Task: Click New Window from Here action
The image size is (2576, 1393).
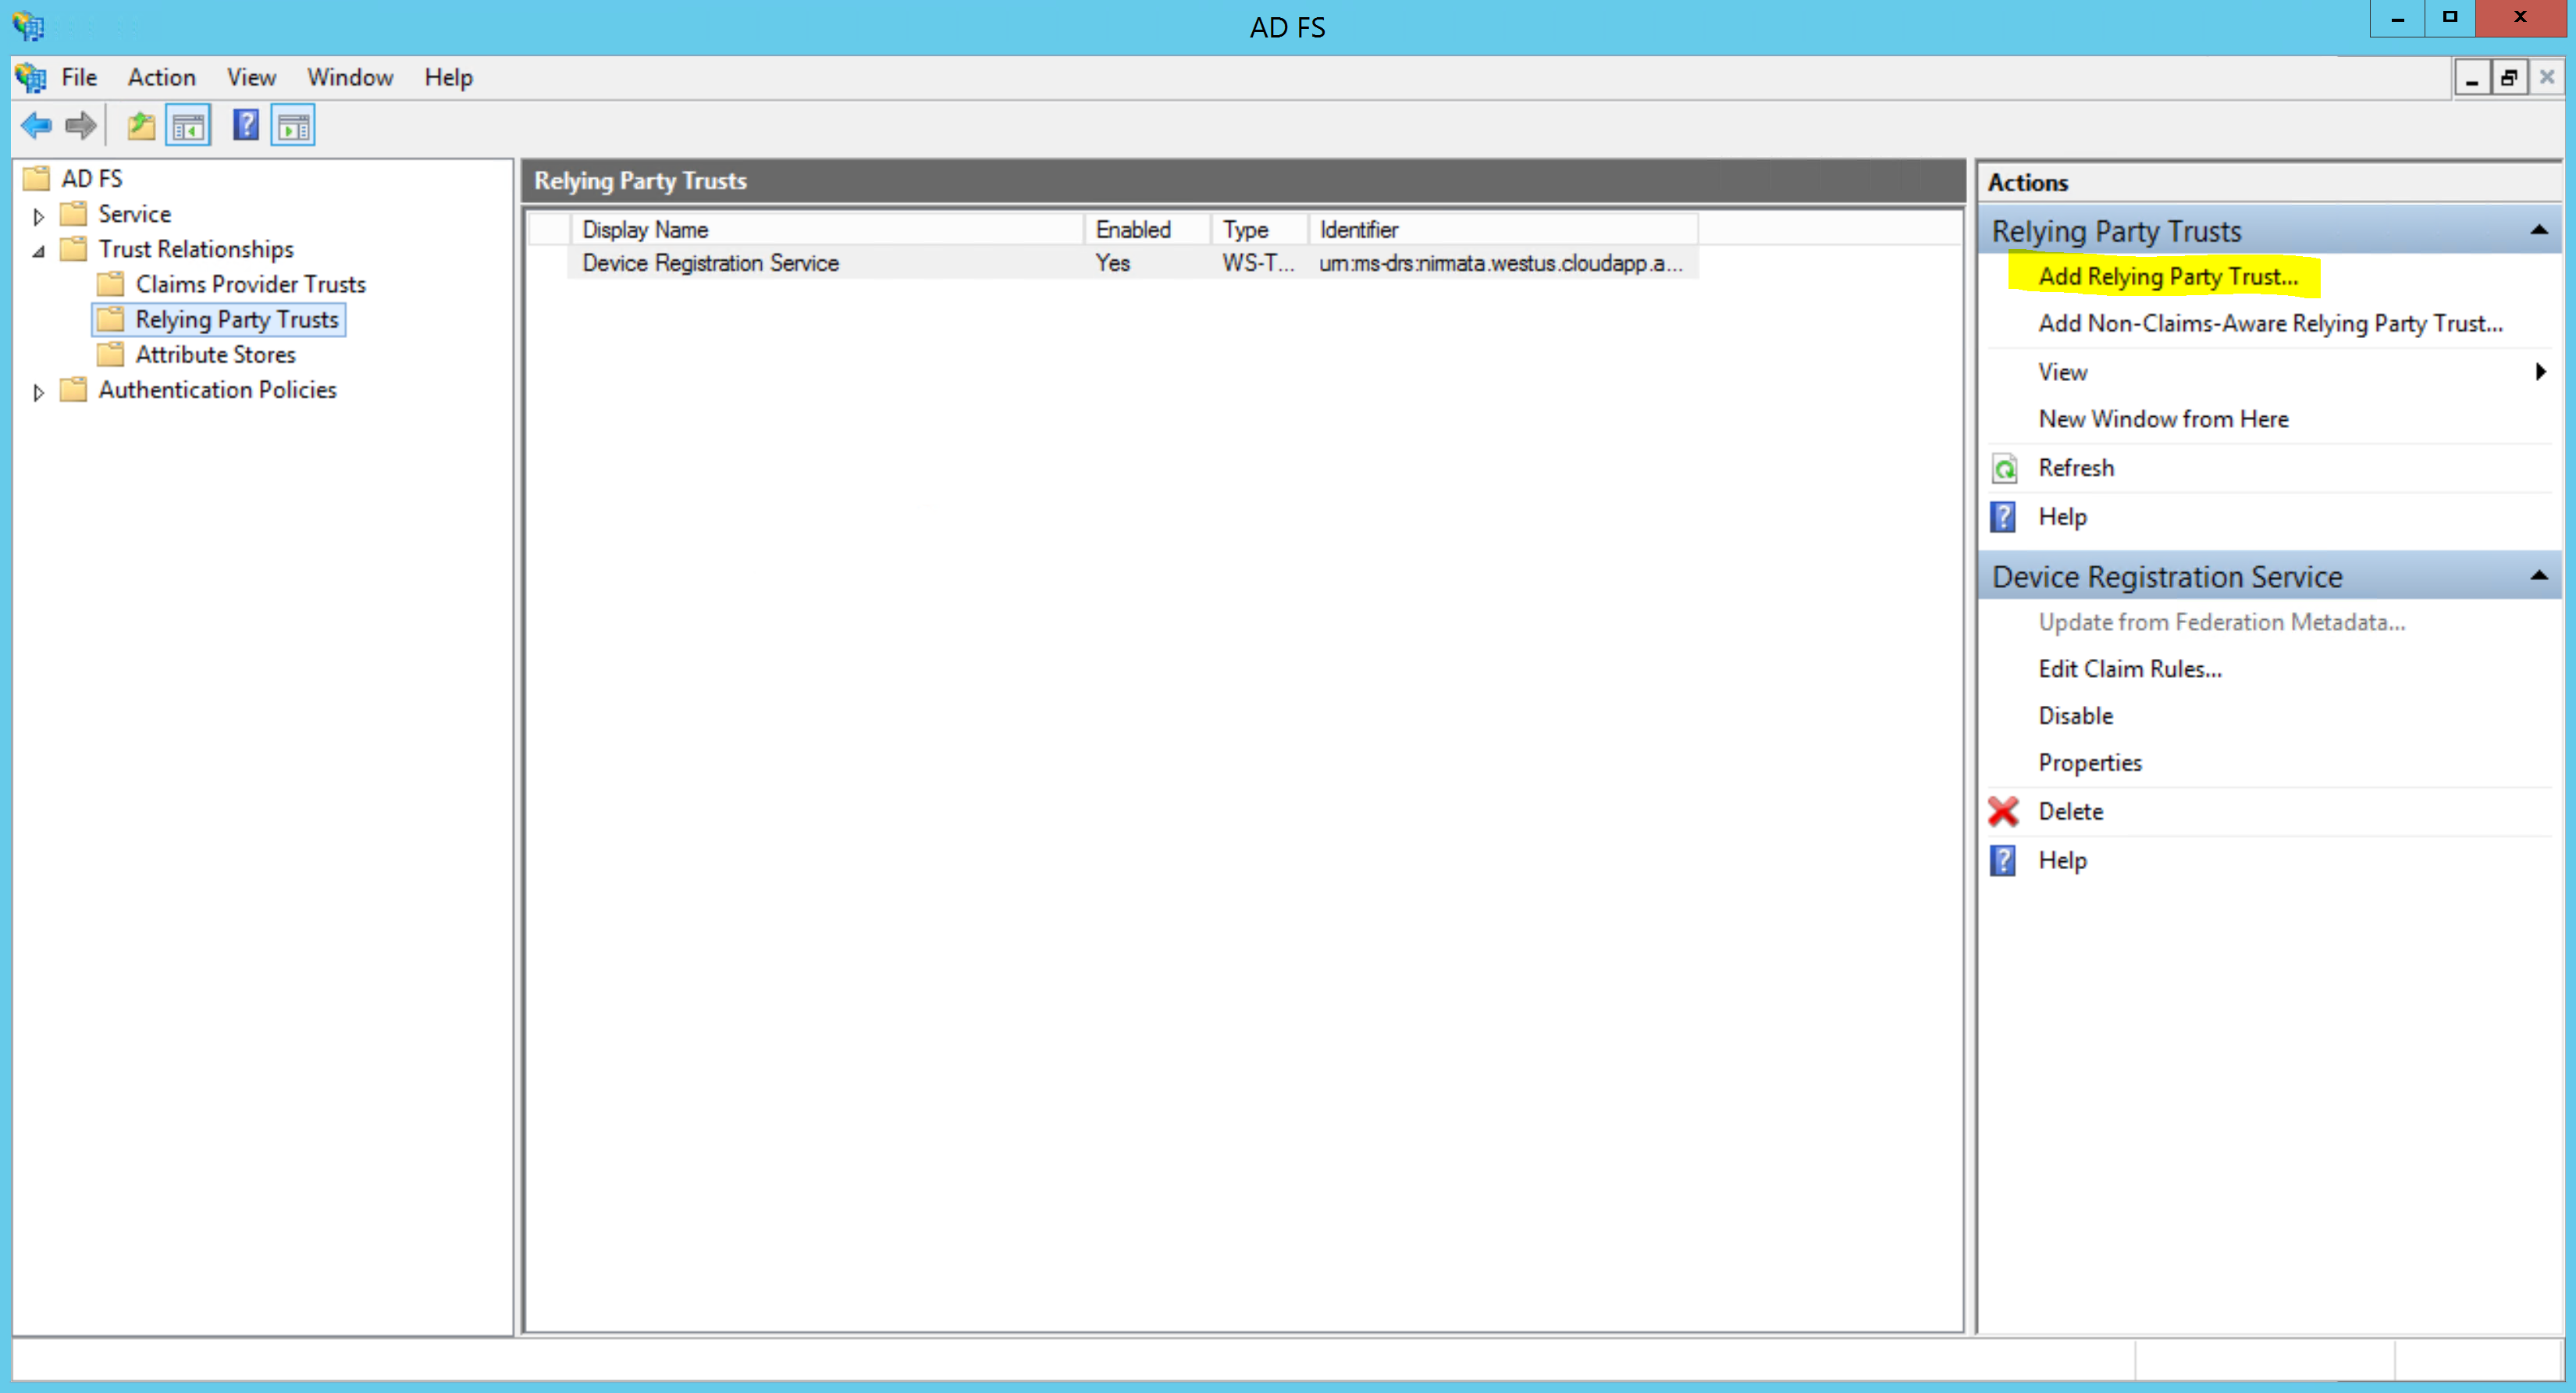Action: click(x=2163, y=419)
